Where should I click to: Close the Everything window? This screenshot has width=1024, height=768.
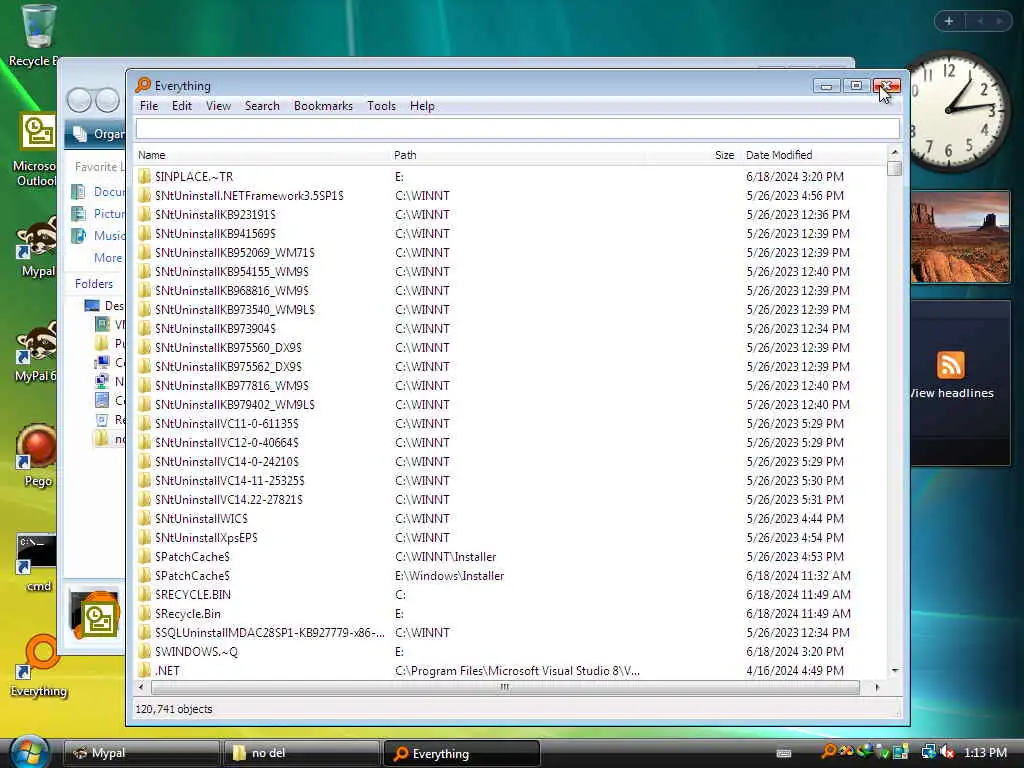(x=887, y=86)
